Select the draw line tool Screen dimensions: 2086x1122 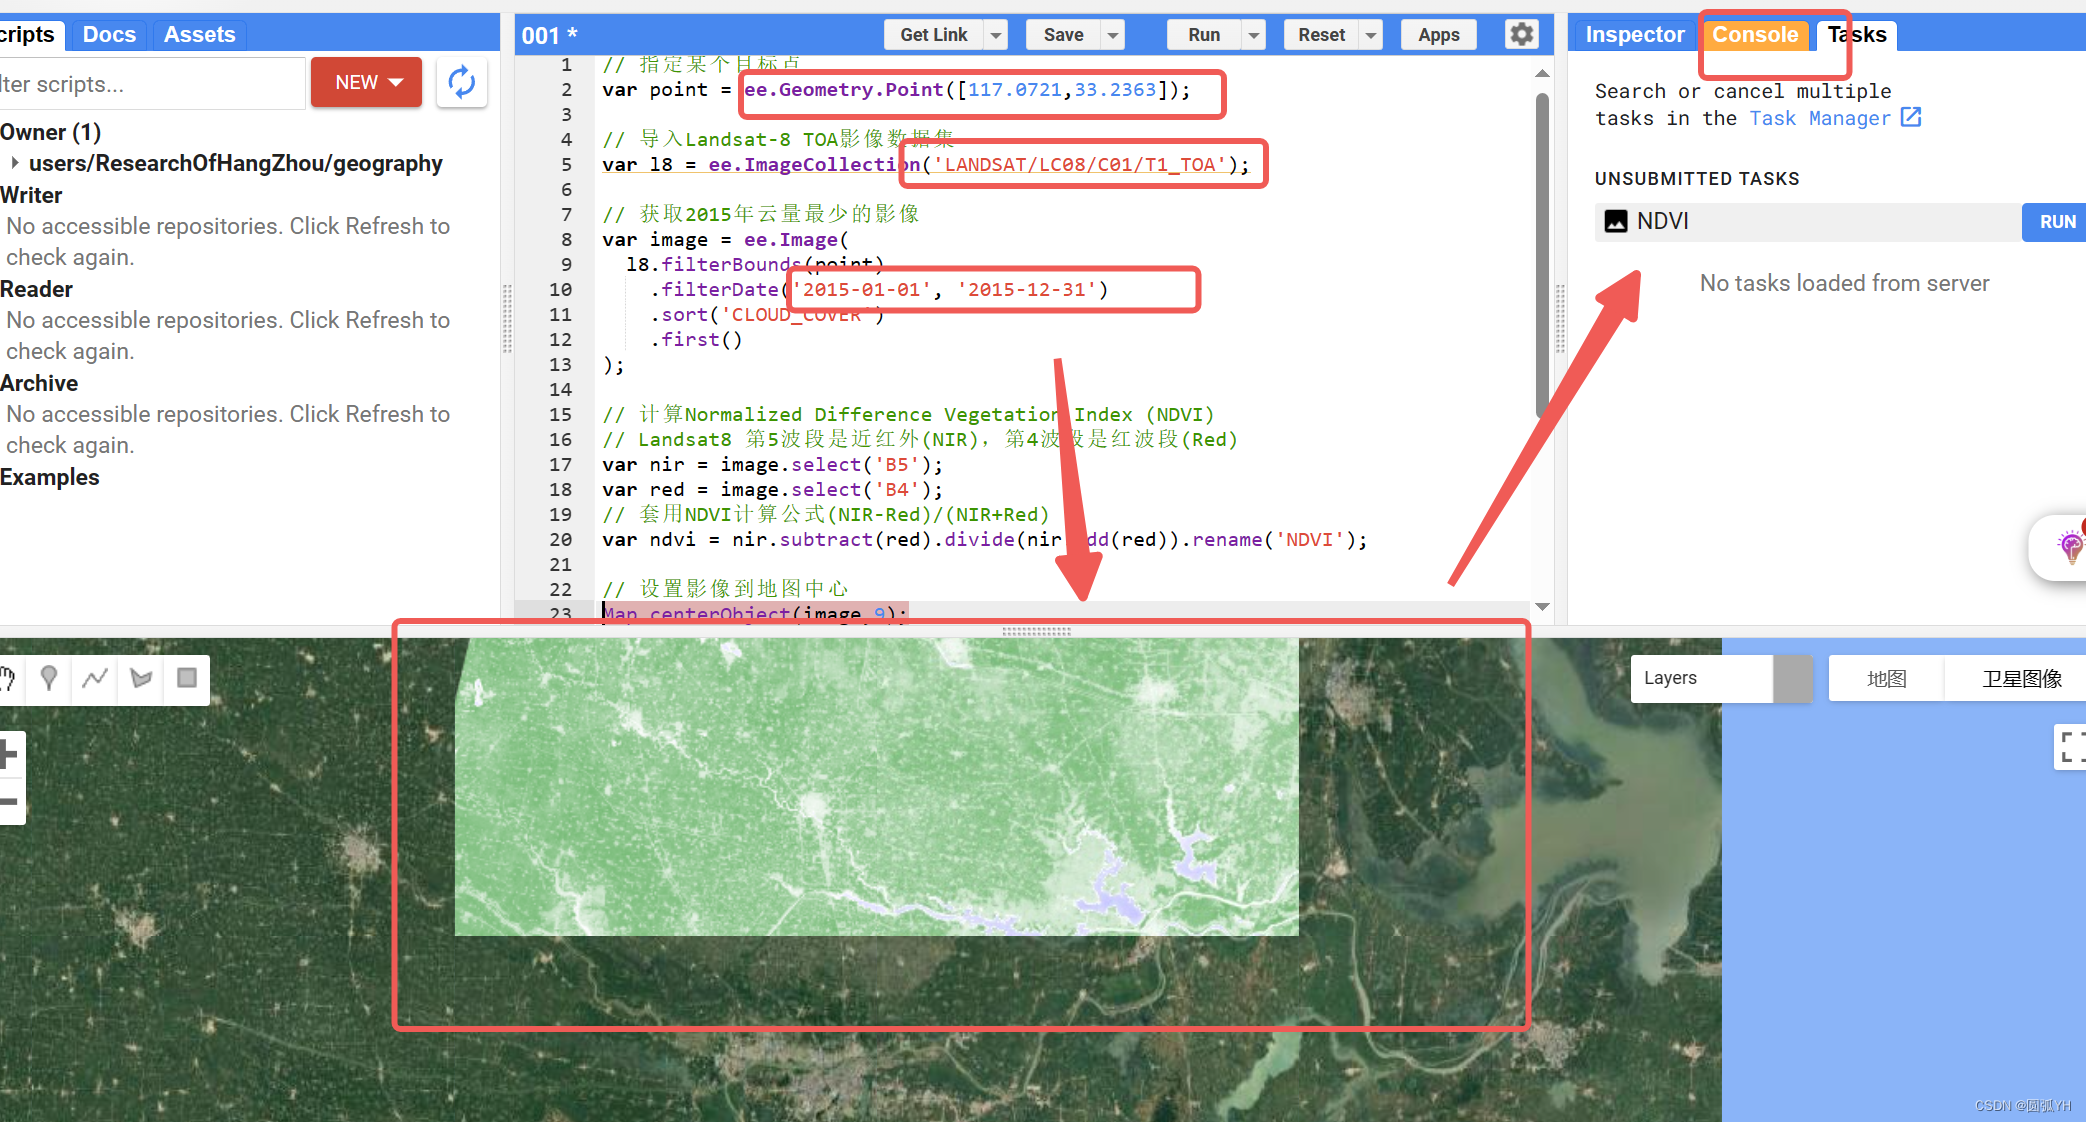(95, 679)
